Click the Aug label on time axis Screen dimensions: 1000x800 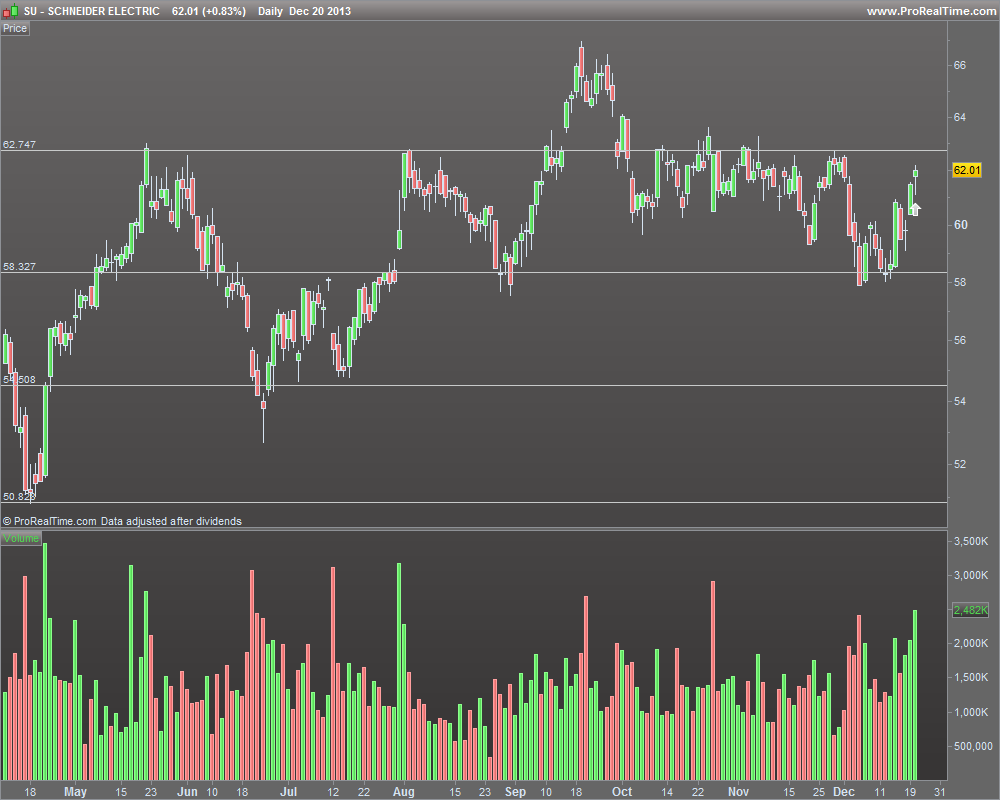(403, 791)
